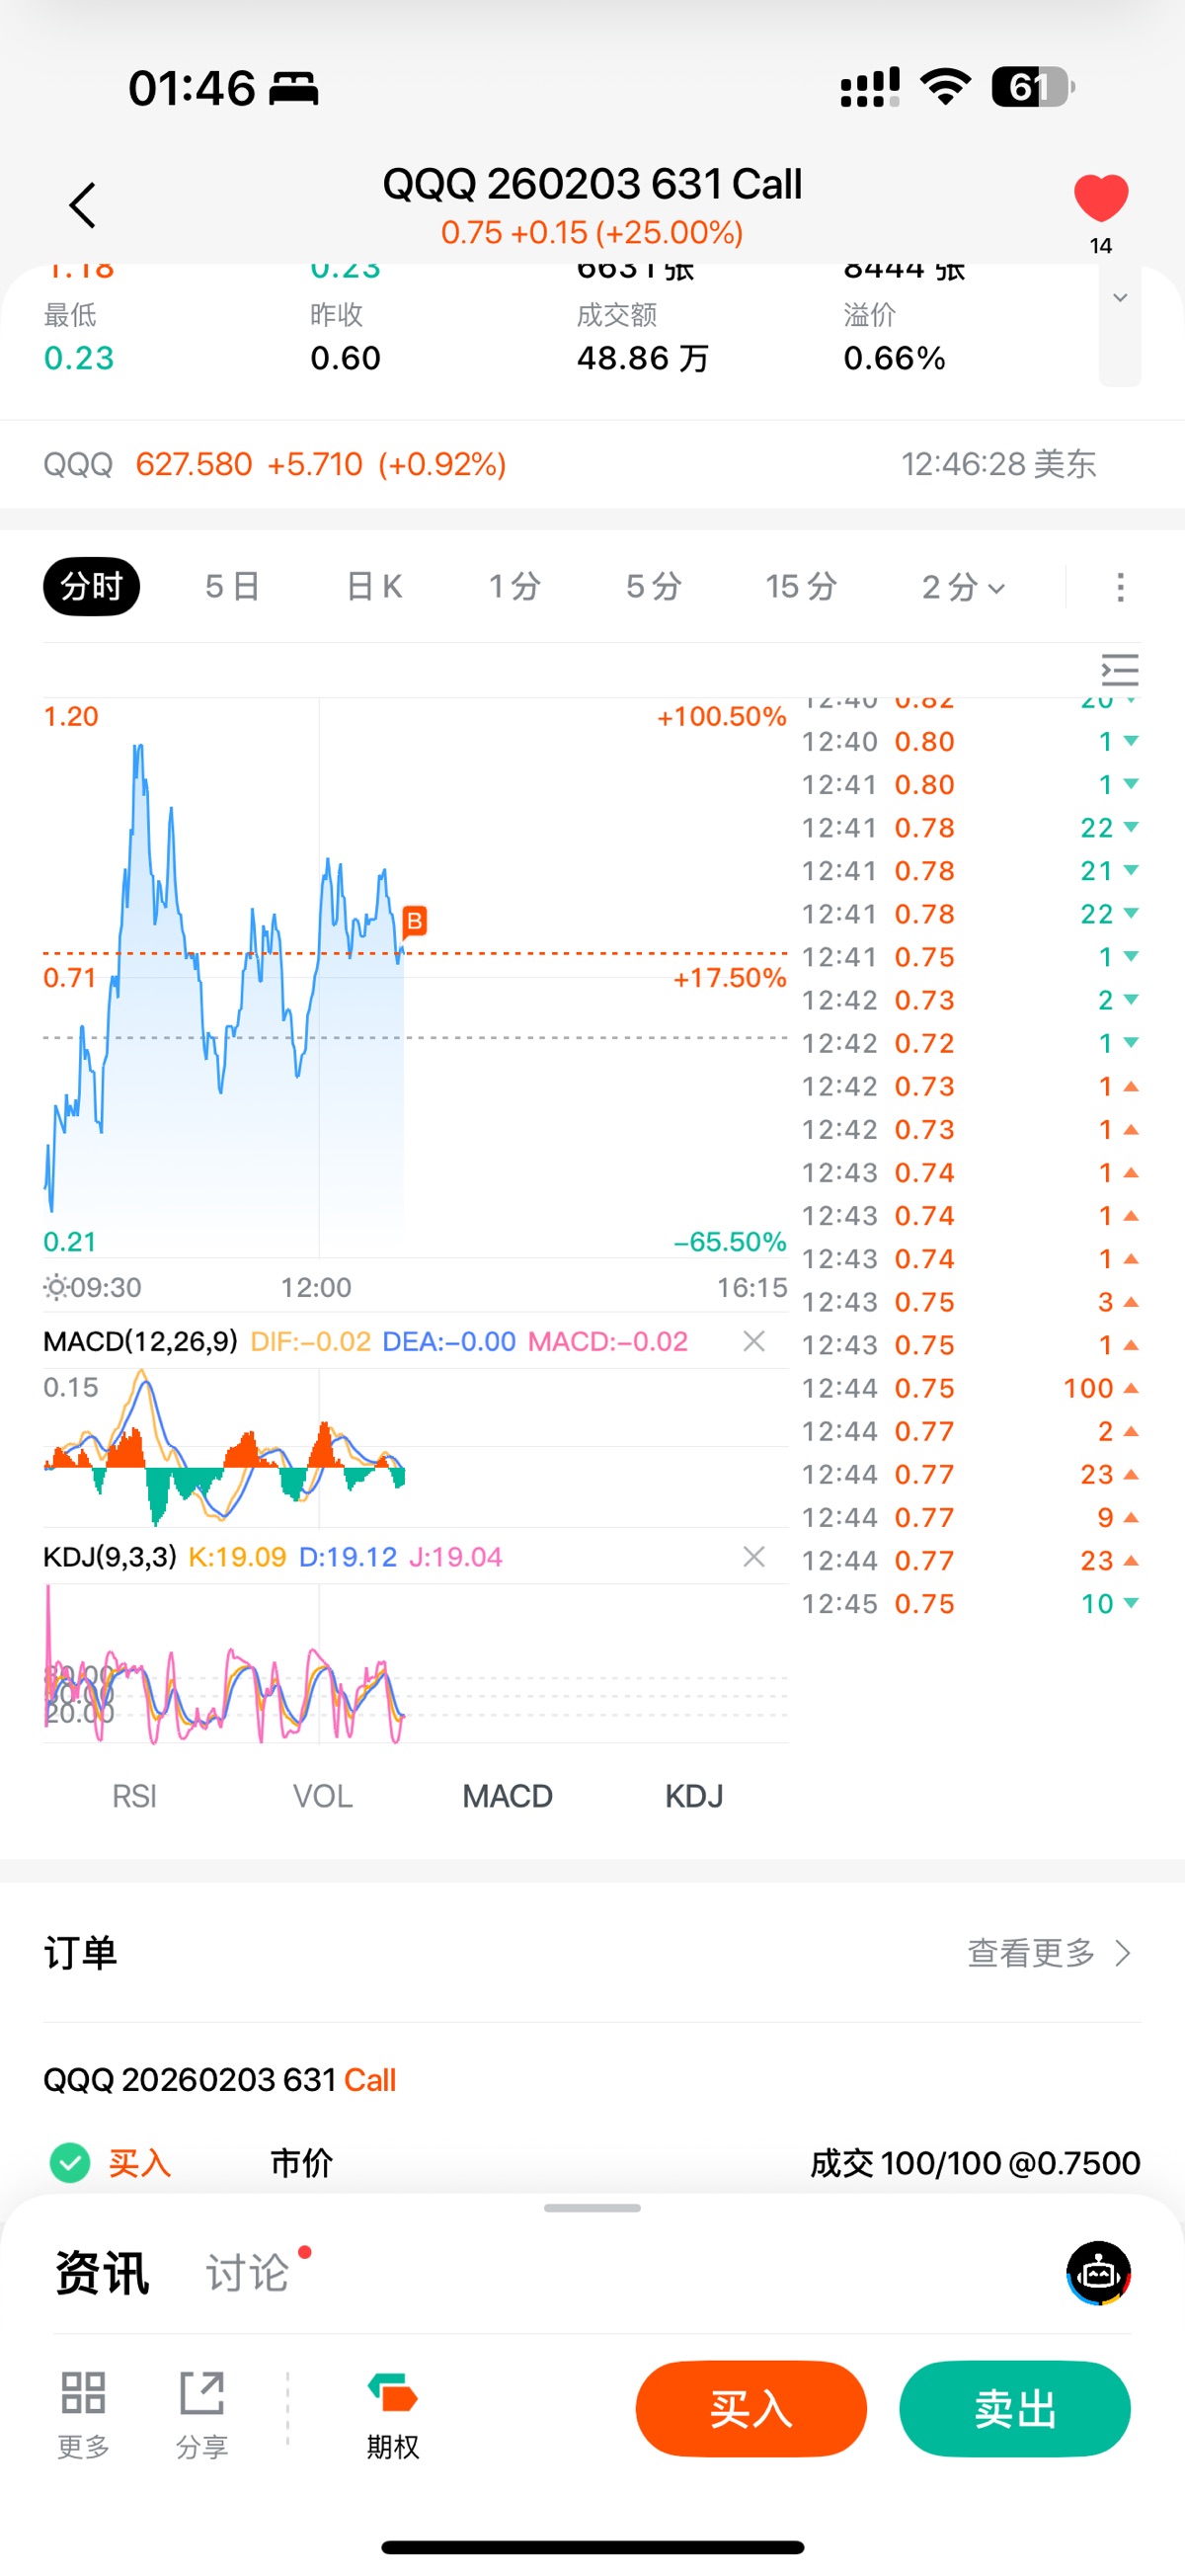Image resolution: width=1185 pixels, height=2576 pixels.
Task: Select the 5日 chart tab
Action: (232, 587)
